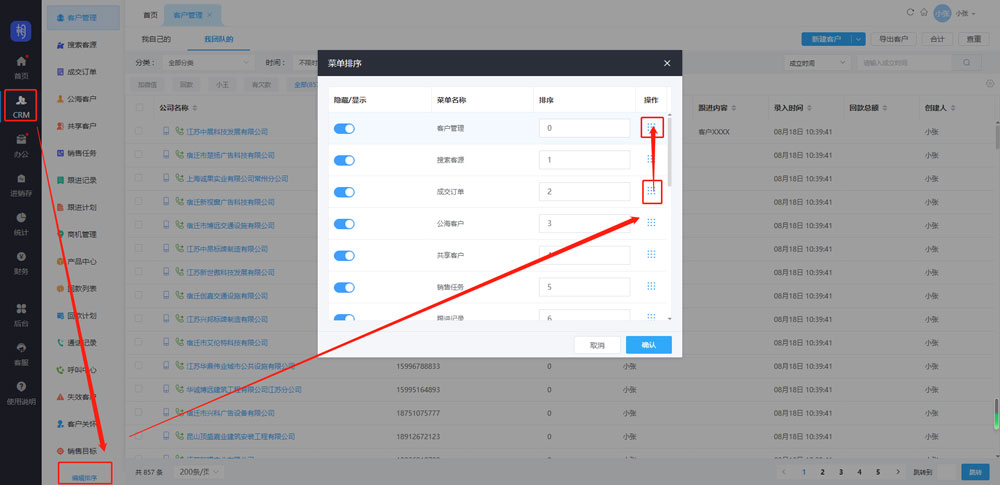Click the drag handle for 搜索客源 row
The width and height of the screenshot is (1000, 485).
click(x=651, y=159)
